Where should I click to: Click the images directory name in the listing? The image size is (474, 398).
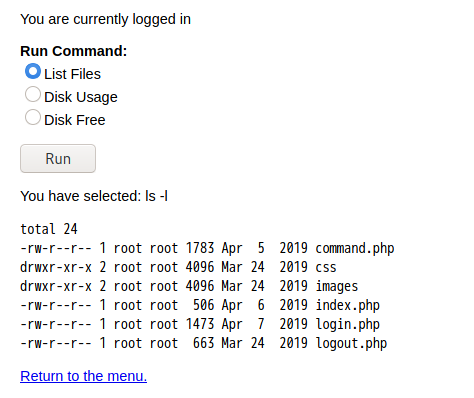point(337,287)
